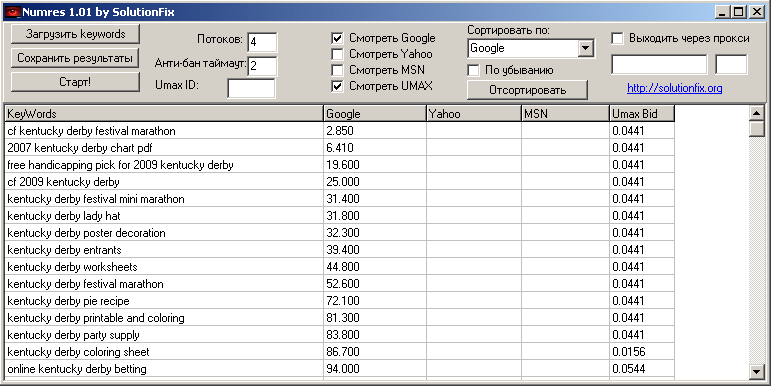771x386 pixels.
Task: Select 'kentucky derby party supply' keyword
Action: point(73,335)
